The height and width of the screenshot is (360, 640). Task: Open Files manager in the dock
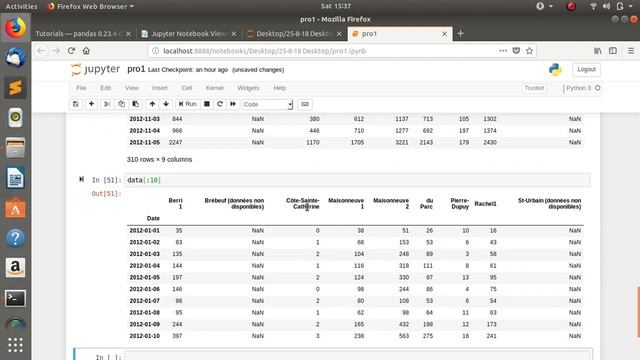coord(16,147)
